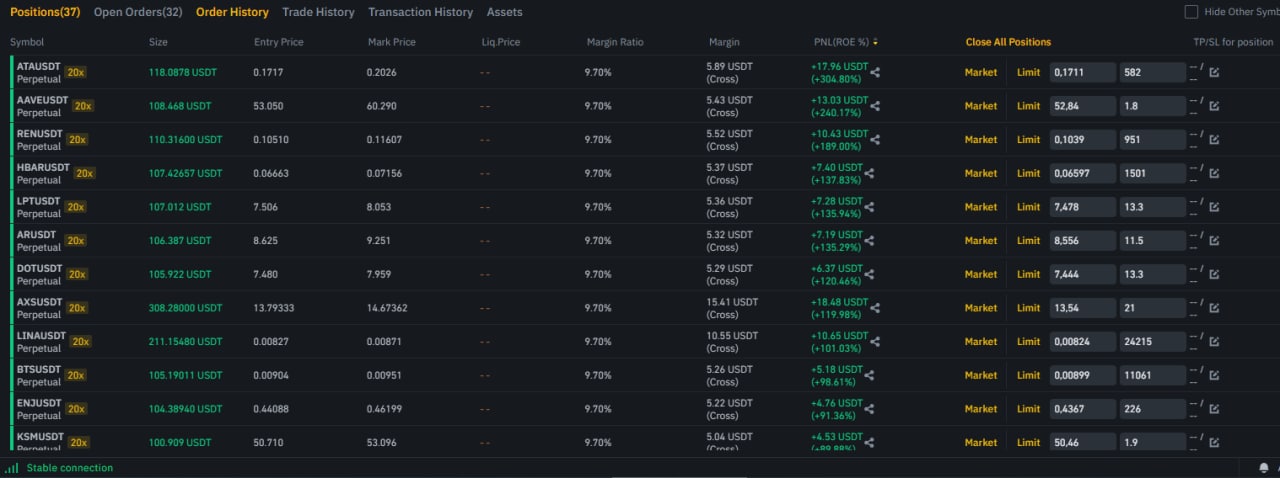Close LINAUSDT position with Limit

1028,341
